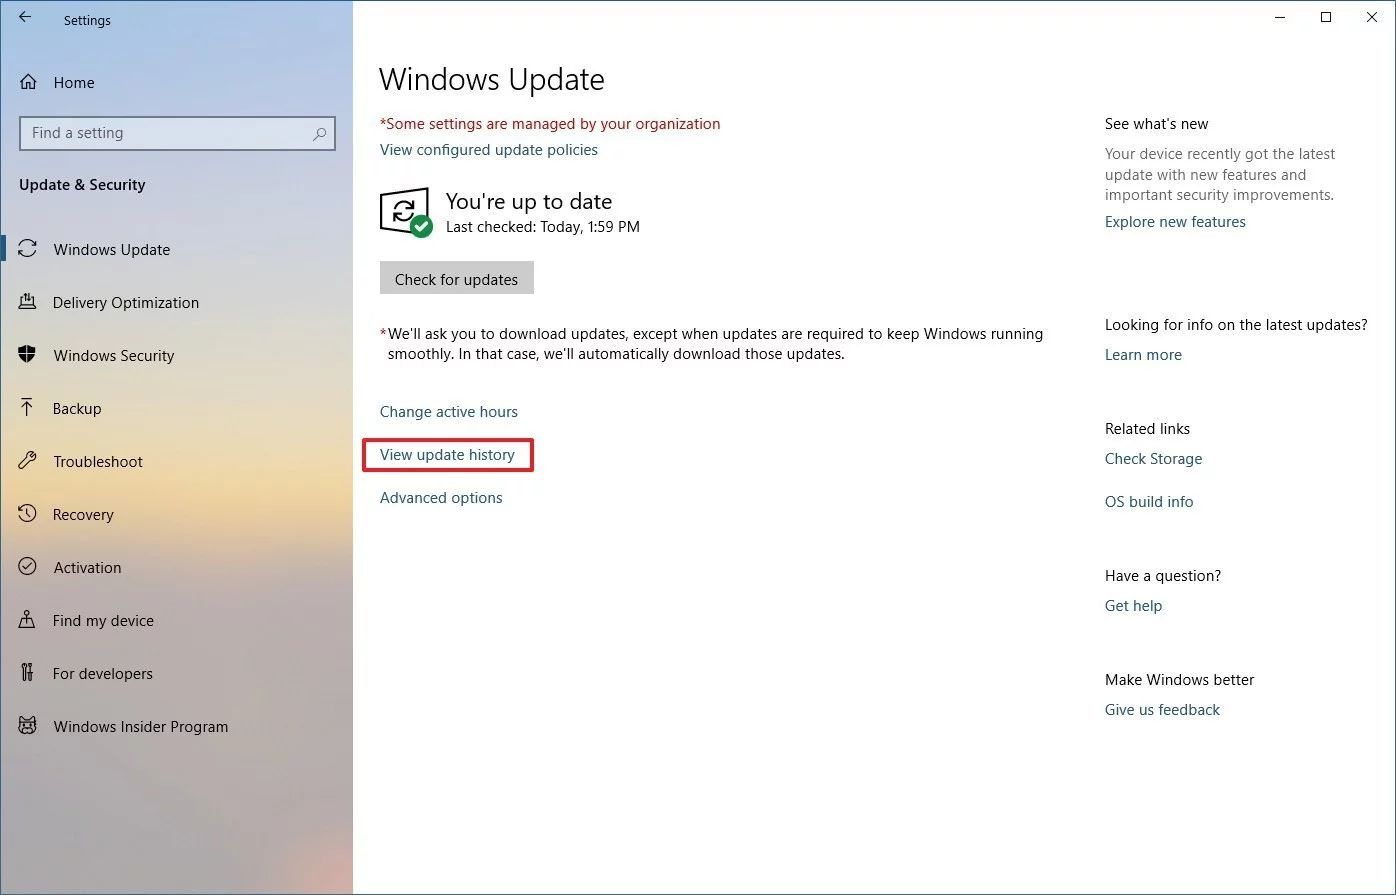Click the Windows Security shield icon
This screenshot has height=895, width=1396.
[x=28, y=355]
